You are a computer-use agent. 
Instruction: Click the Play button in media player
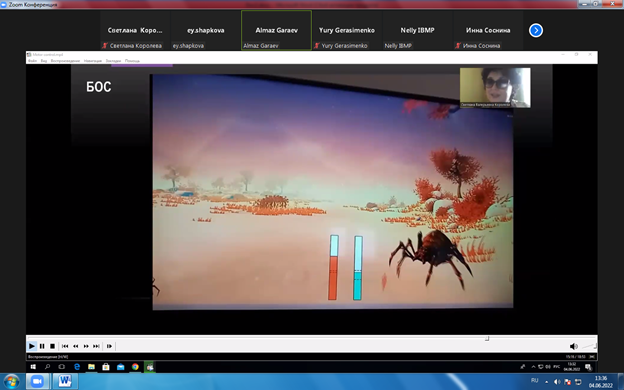32,346
